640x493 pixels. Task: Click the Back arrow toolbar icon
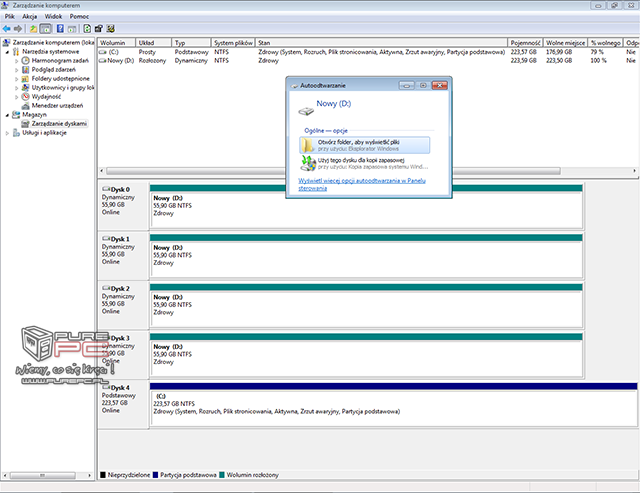coord(9,30)
